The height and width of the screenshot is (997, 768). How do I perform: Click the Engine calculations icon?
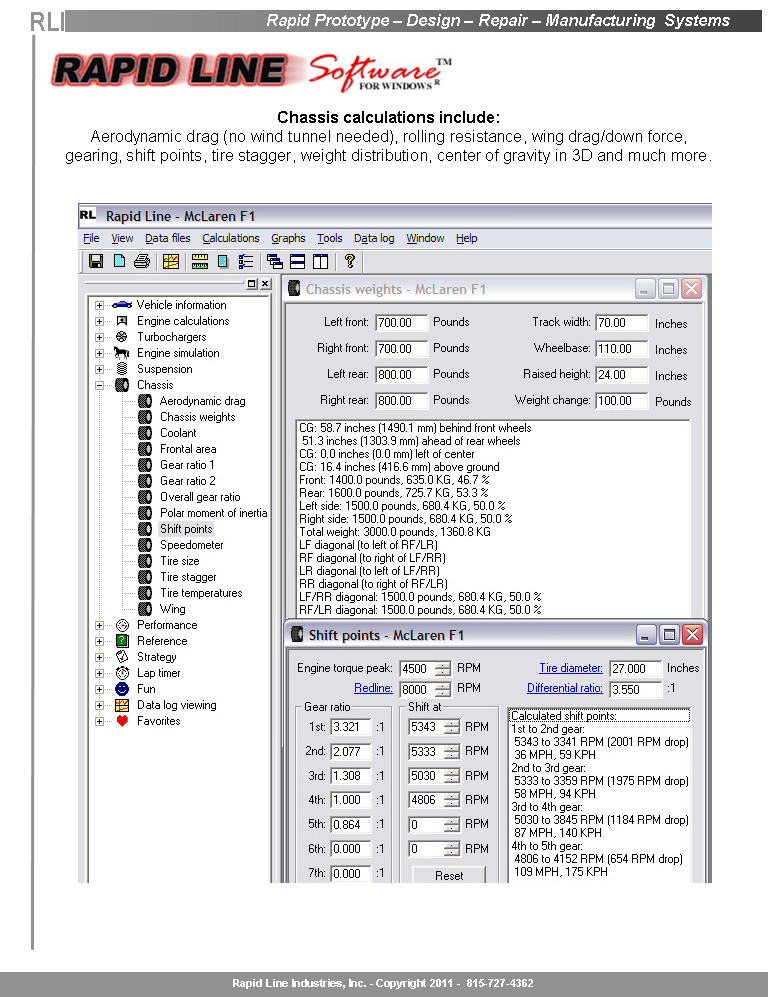122,320
